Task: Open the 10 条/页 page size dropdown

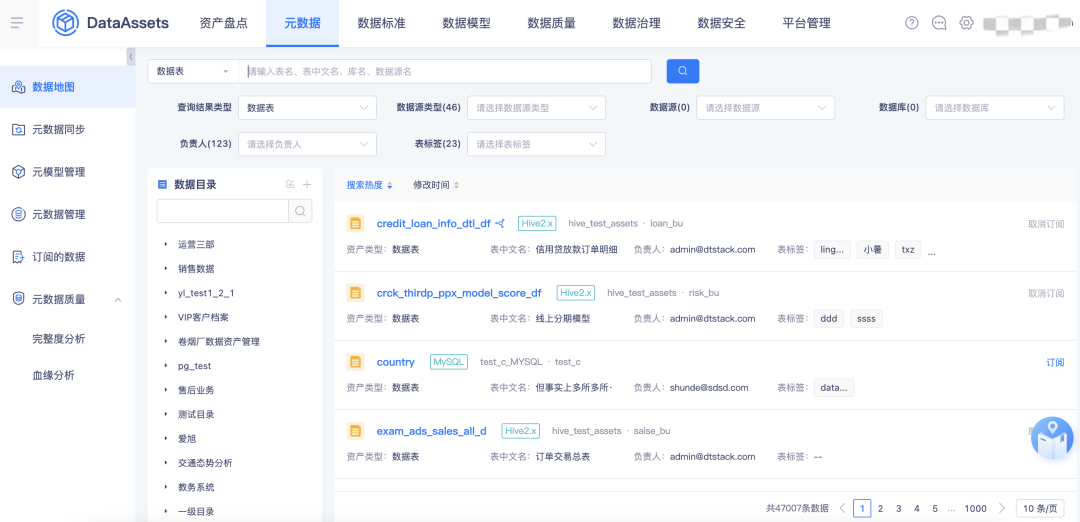Action: pyautogui.click(x=1039, y=508)
